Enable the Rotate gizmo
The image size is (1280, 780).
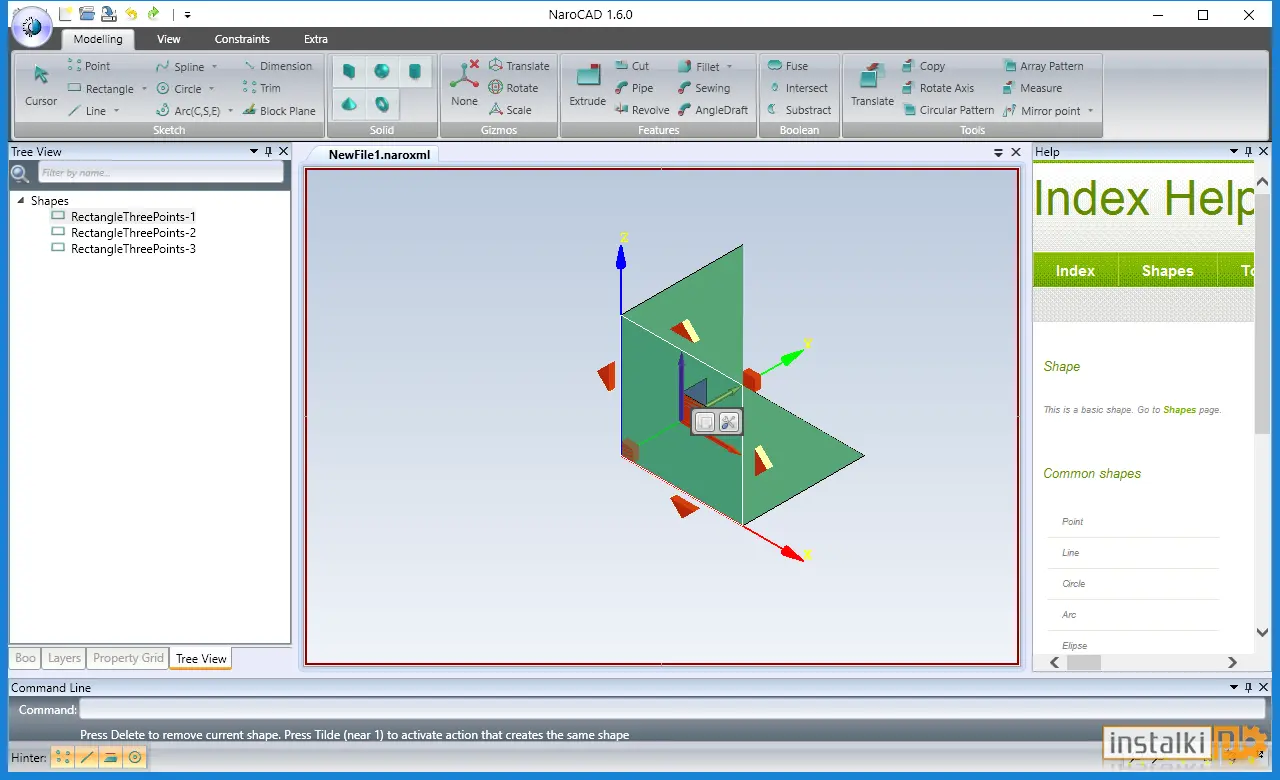pyautogui.click(x=513, y=88)
